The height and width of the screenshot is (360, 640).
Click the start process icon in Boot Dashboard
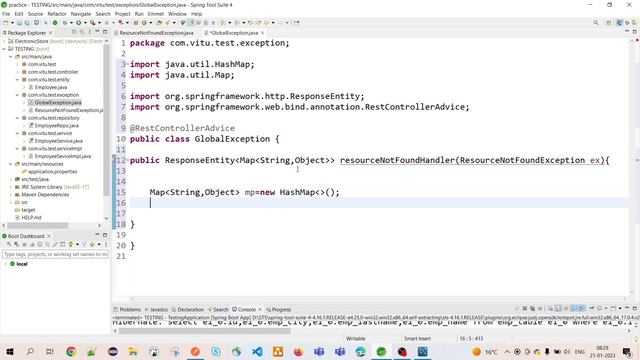pos(9,244)
